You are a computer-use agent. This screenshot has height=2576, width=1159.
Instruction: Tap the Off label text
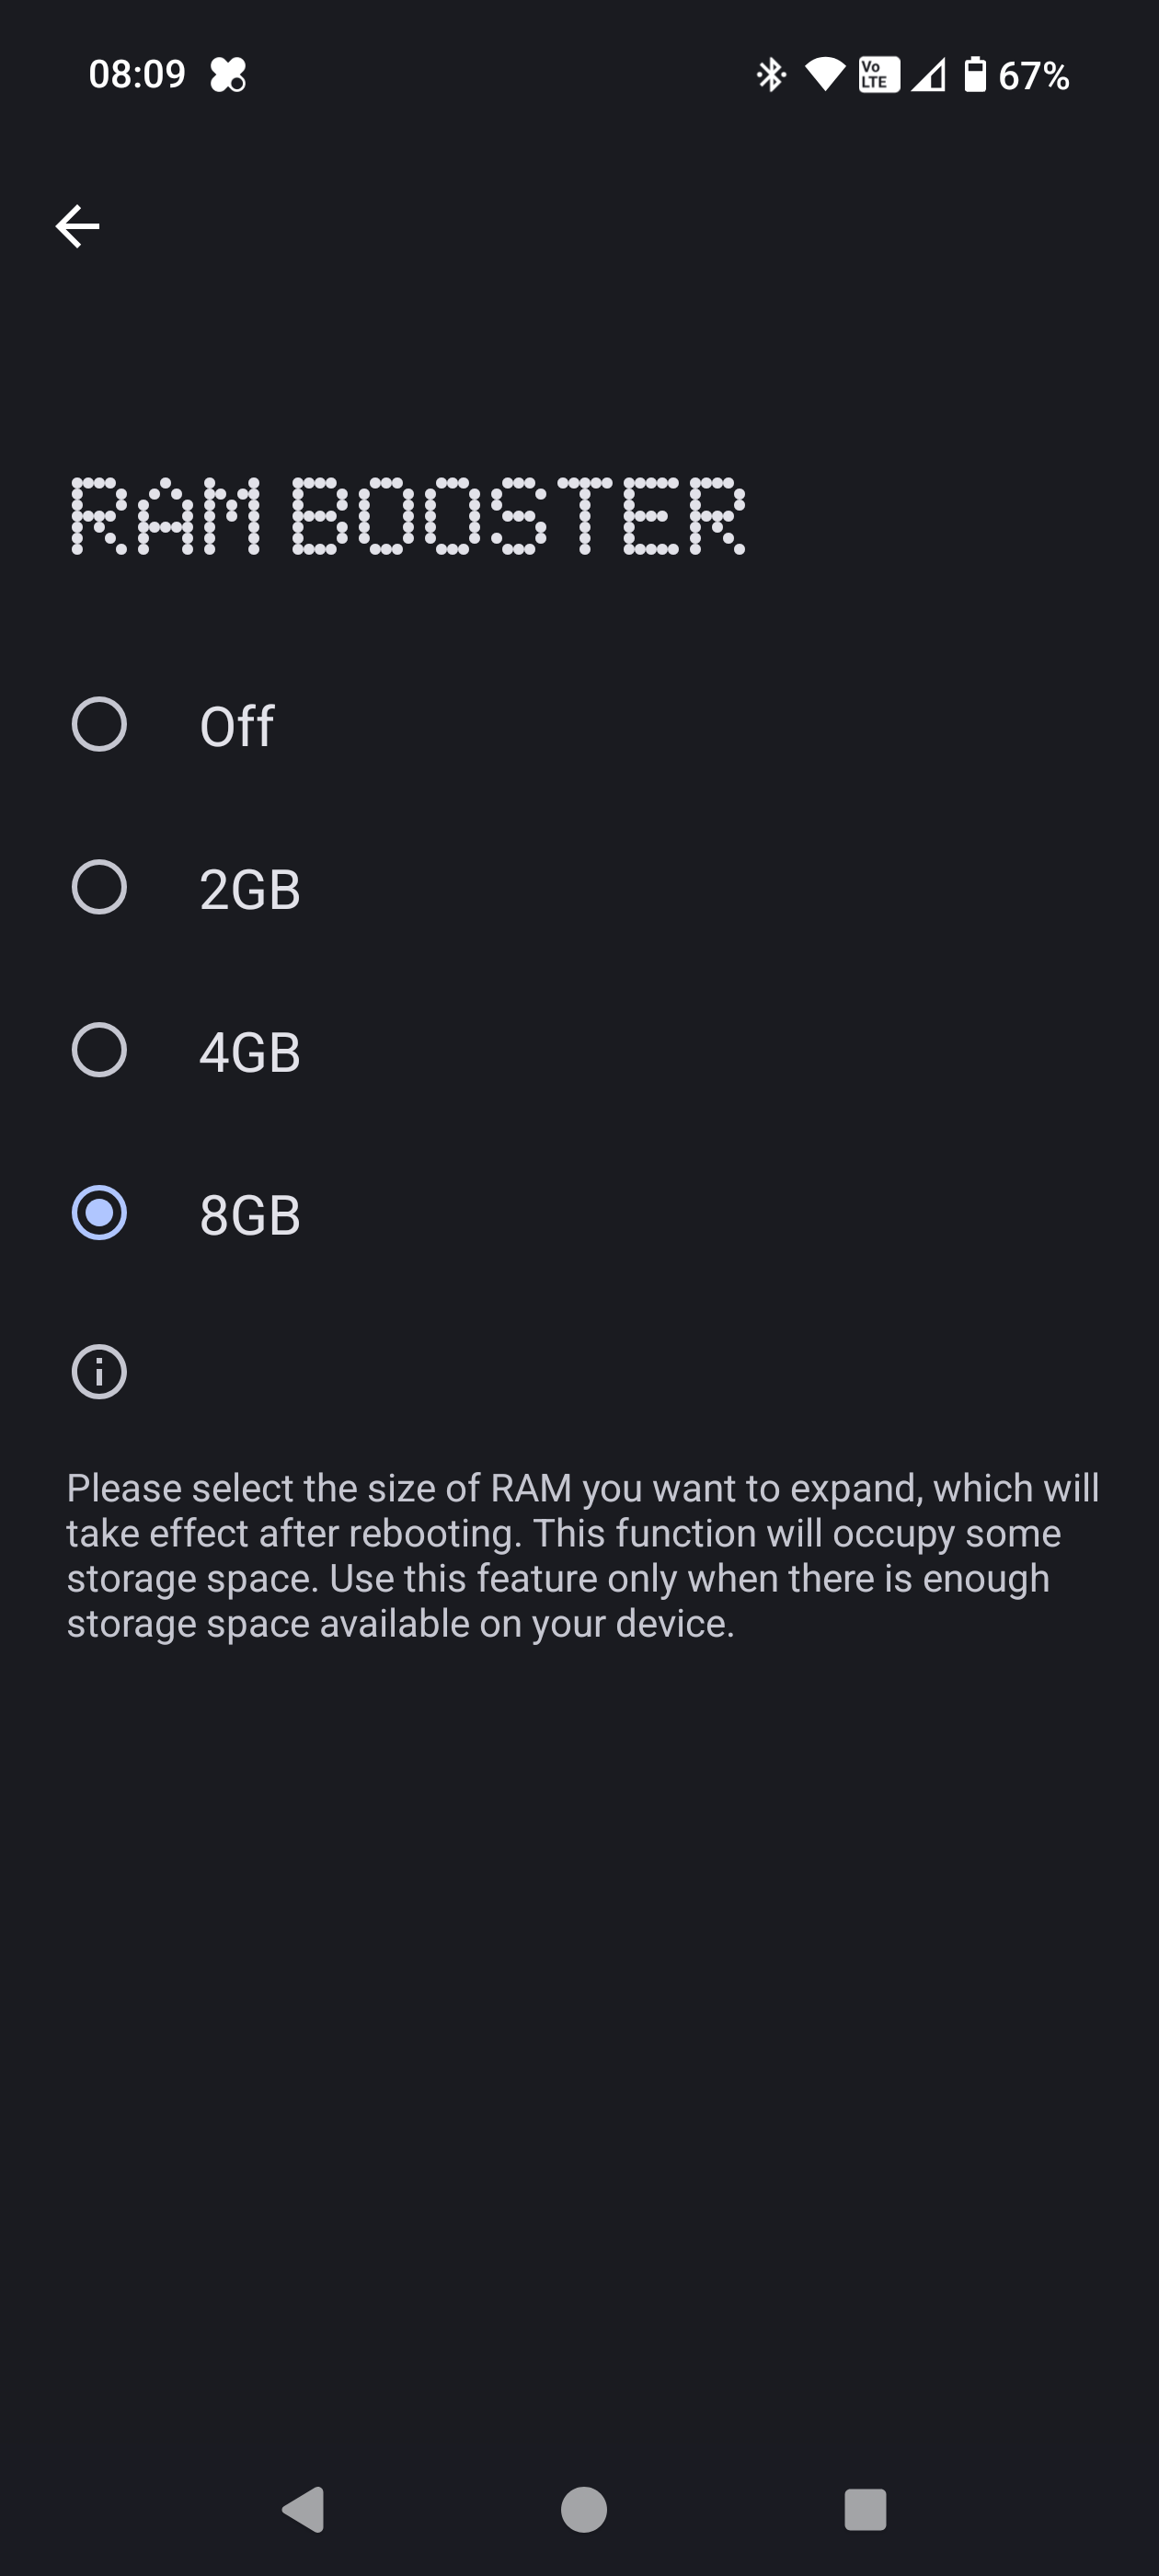tap(237, 726)
